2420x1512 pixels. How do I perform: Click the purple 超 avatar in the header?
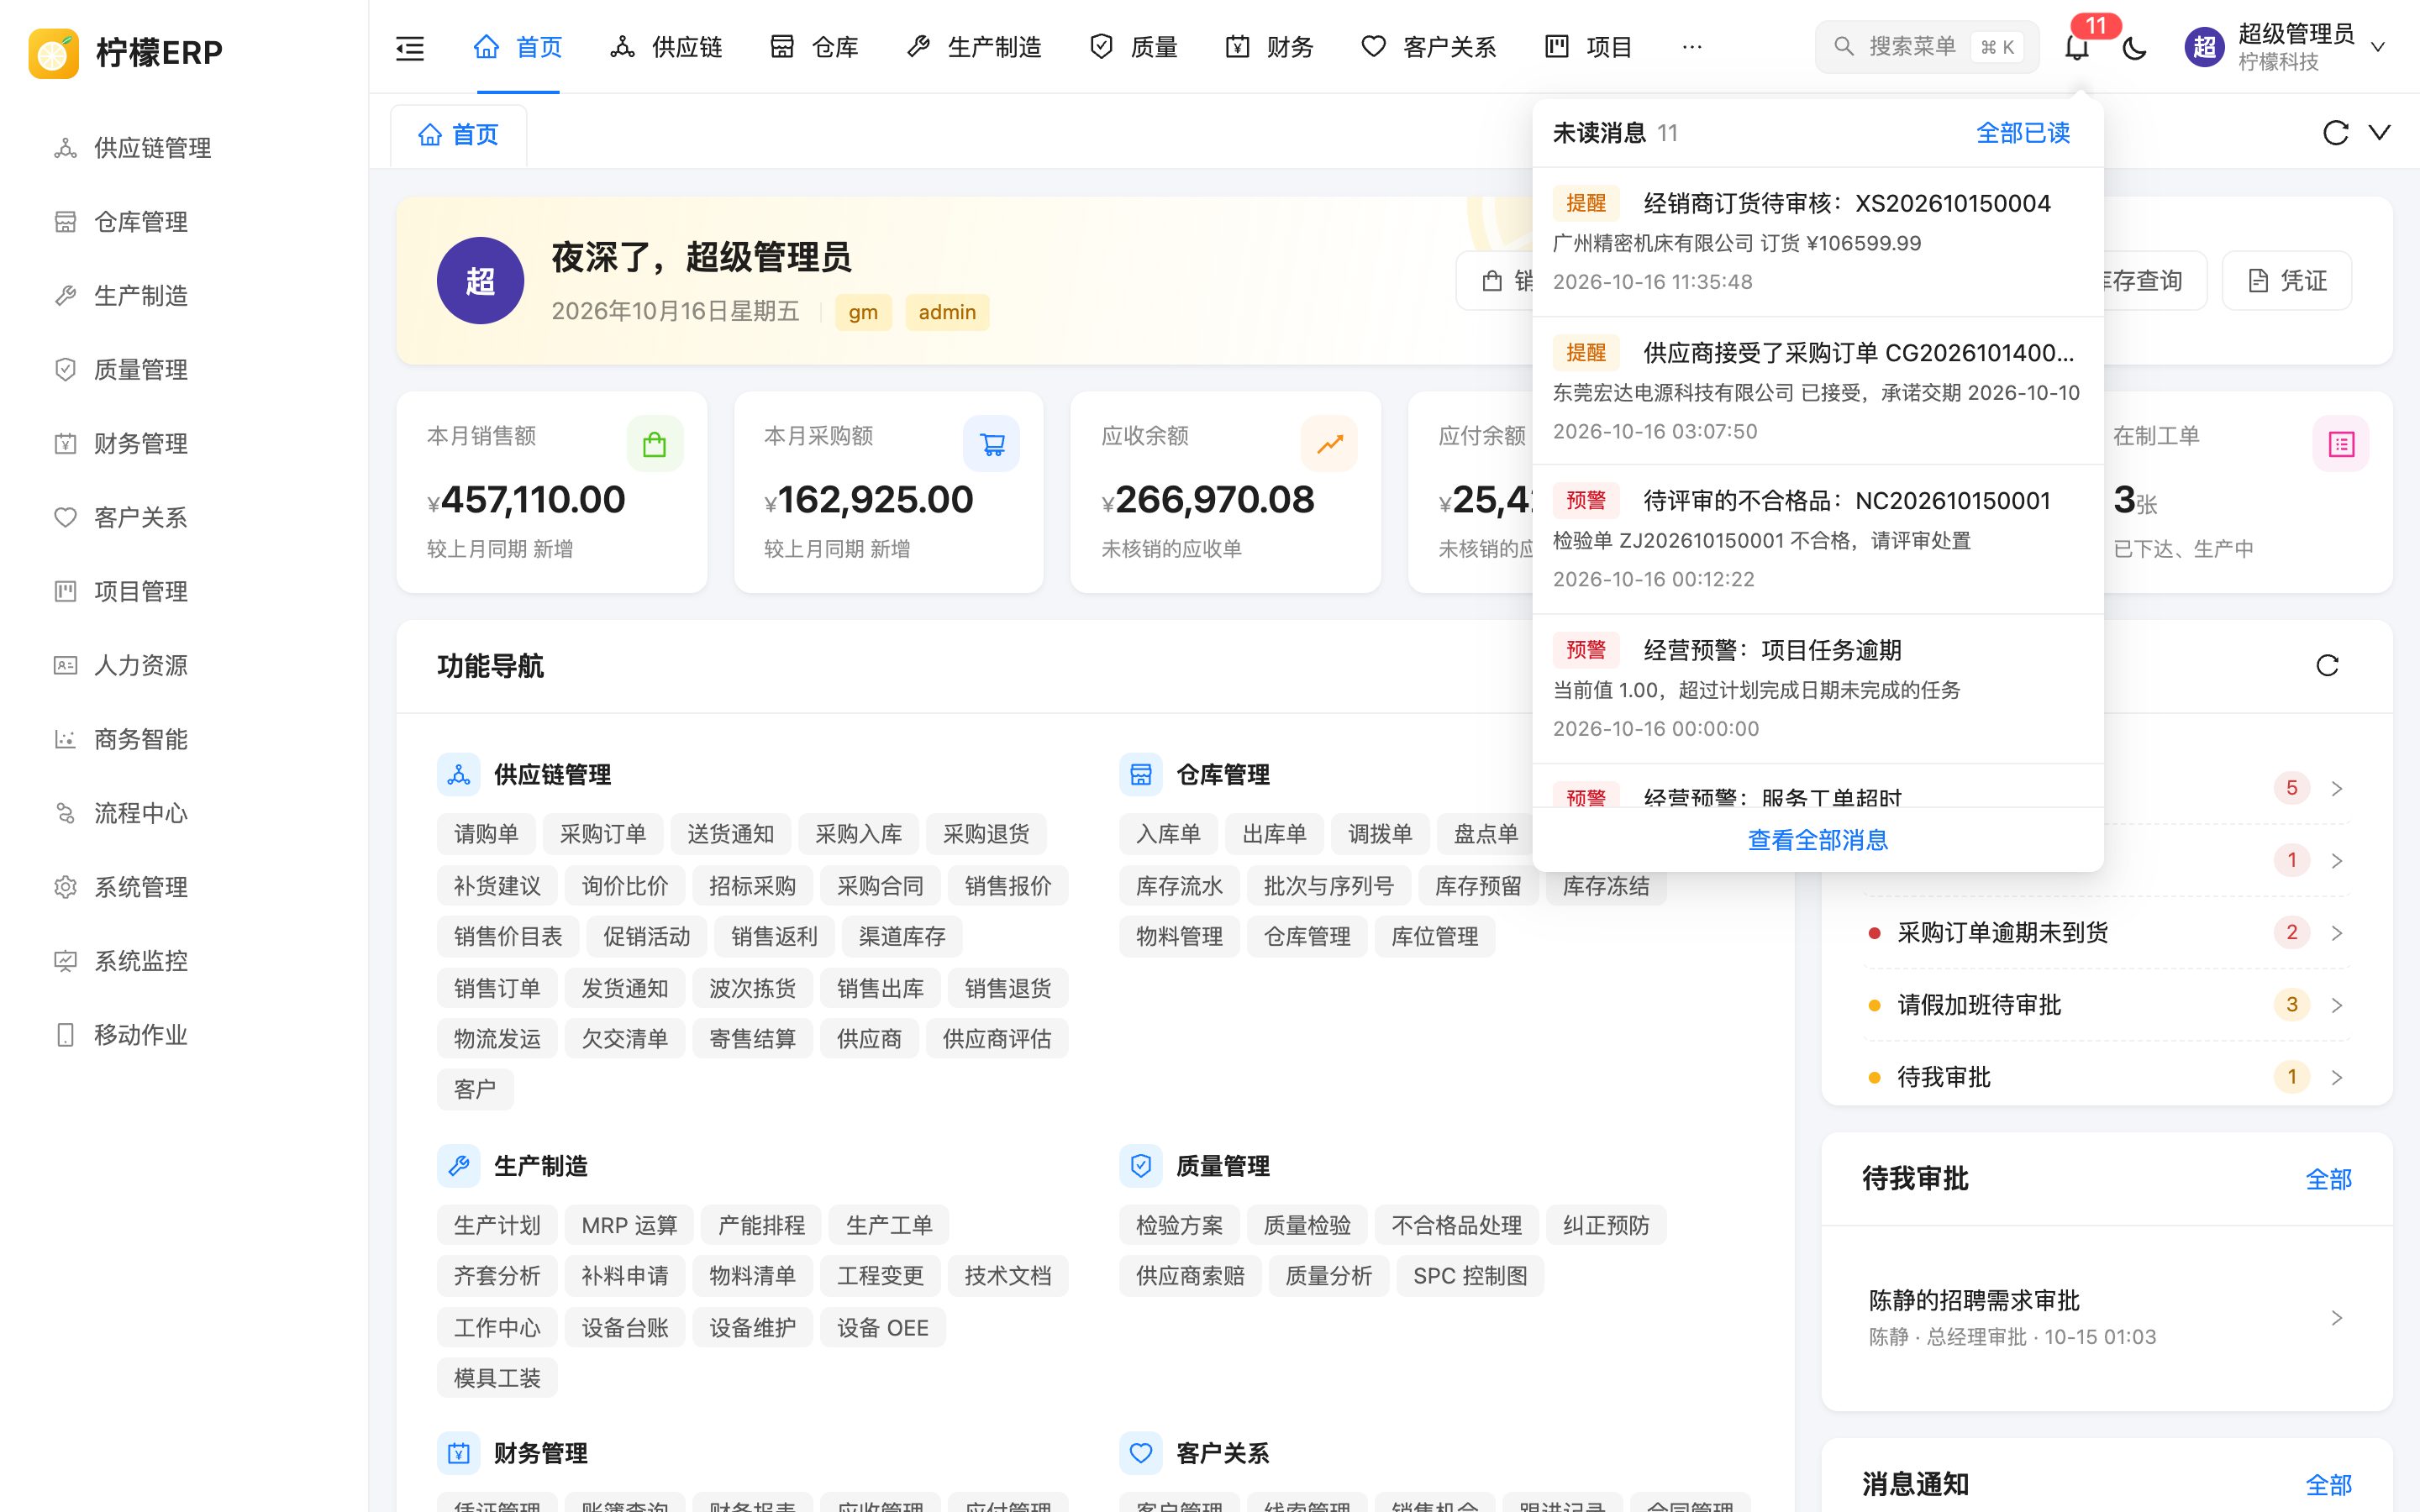(x=2204, y=47)
